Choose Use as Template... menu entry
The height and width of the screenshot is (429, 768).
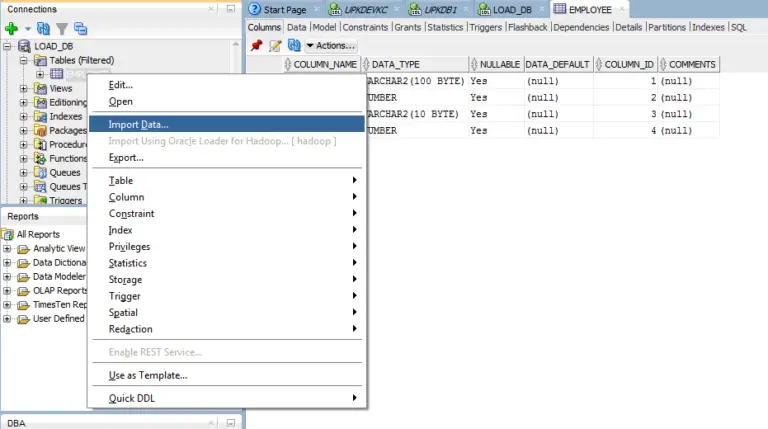(x=148, y=376)
